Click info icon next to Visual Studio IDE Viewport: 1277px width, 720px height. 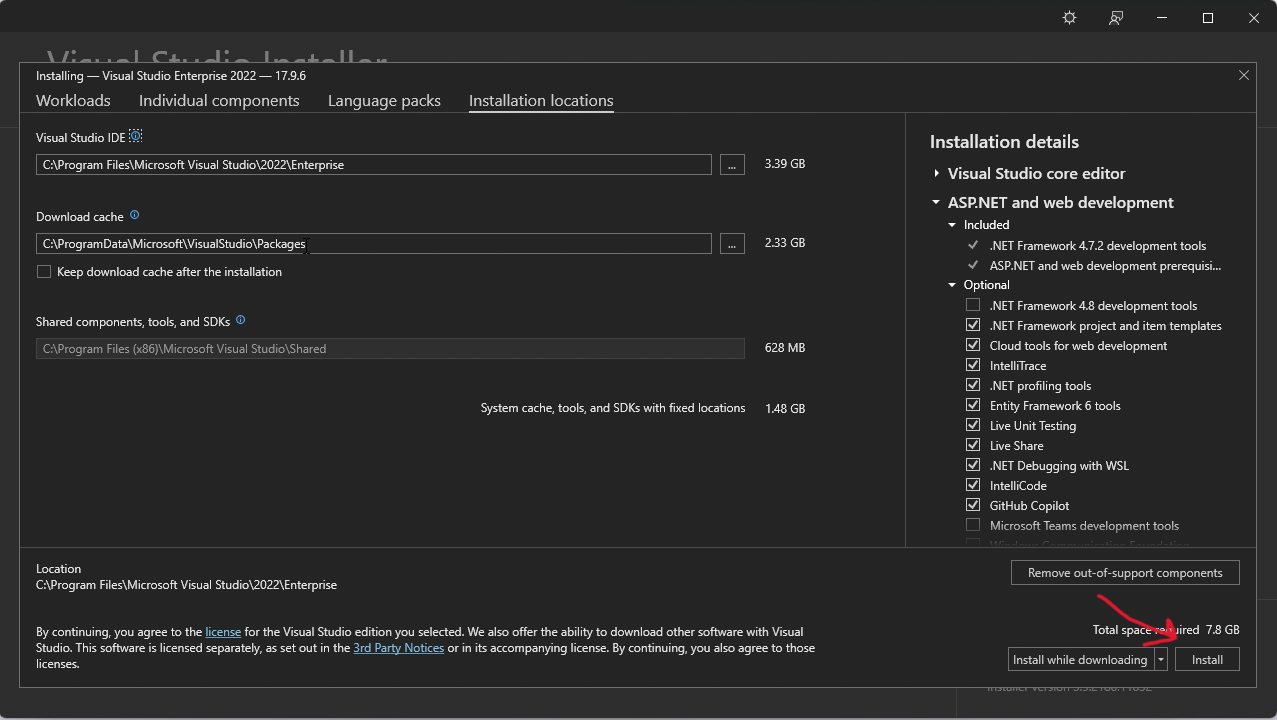[x=136, y=136]
